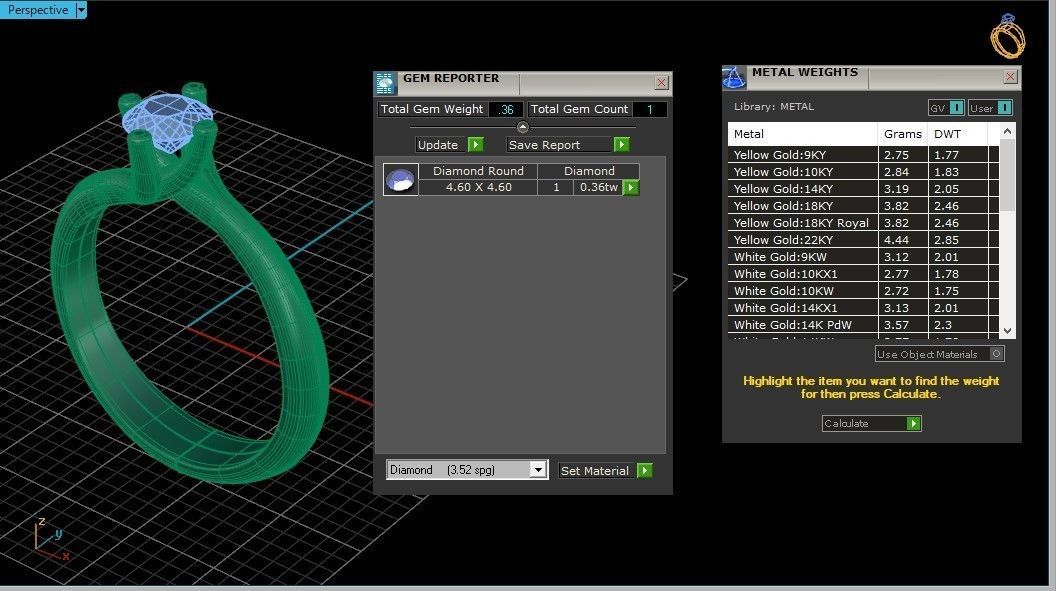This screenshot has width=1056, height=591.
Task: Click the metal list scroll down arrow
Action: point(1008,331)
